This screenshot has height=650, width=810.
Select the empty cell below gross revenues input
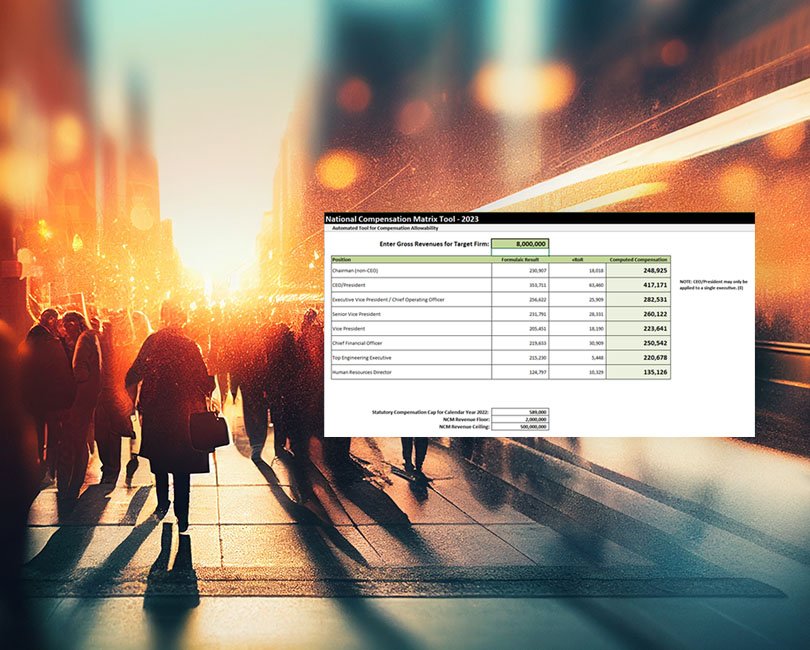[520, 252]
